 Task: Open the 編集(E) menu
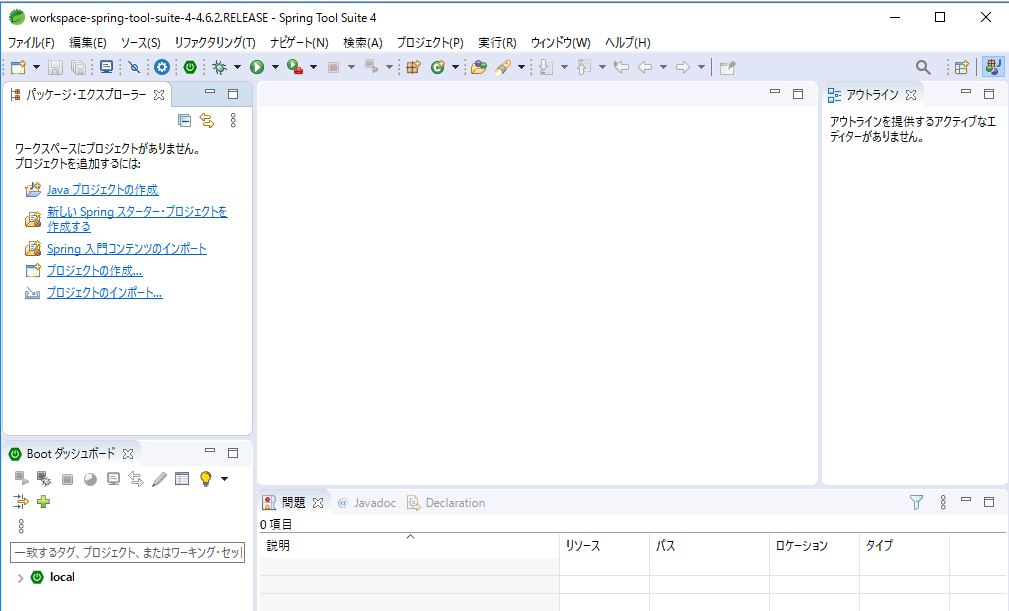point(88,42)
